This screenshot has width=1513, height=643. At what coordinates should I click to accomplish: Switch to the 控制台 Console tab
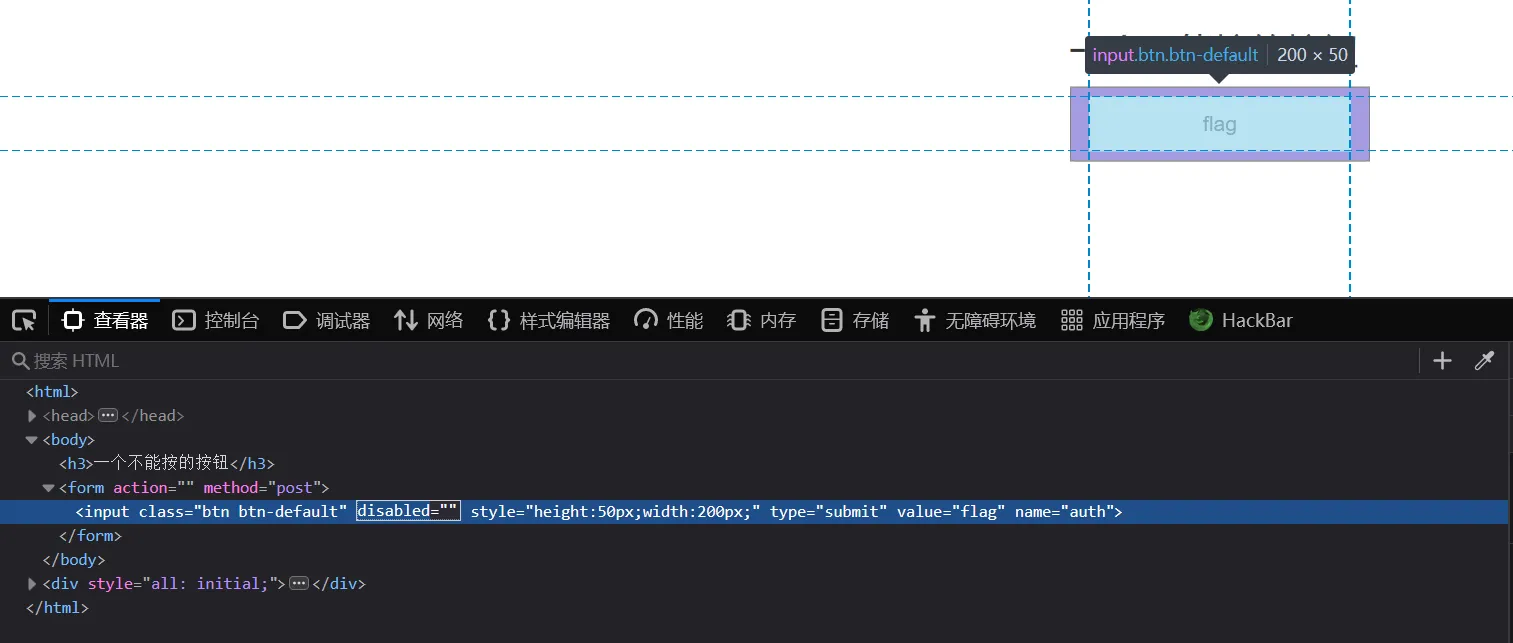[216, 321]
